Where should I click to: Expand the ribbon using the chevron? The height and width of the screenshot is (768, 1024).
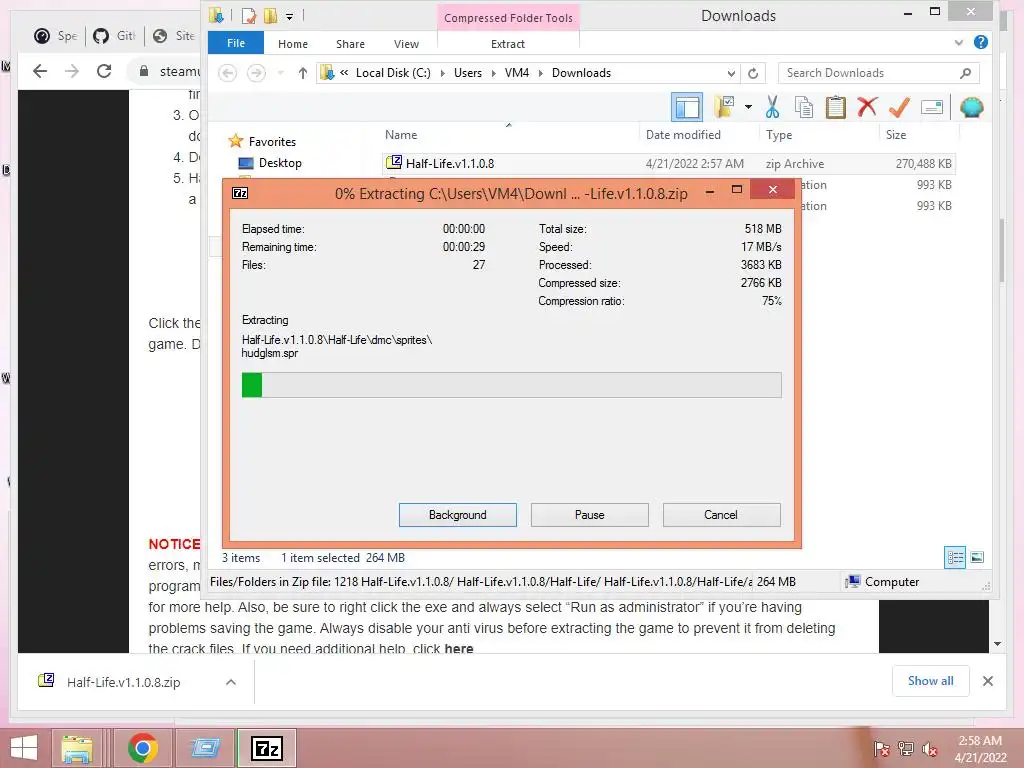(x=959, y=43)
